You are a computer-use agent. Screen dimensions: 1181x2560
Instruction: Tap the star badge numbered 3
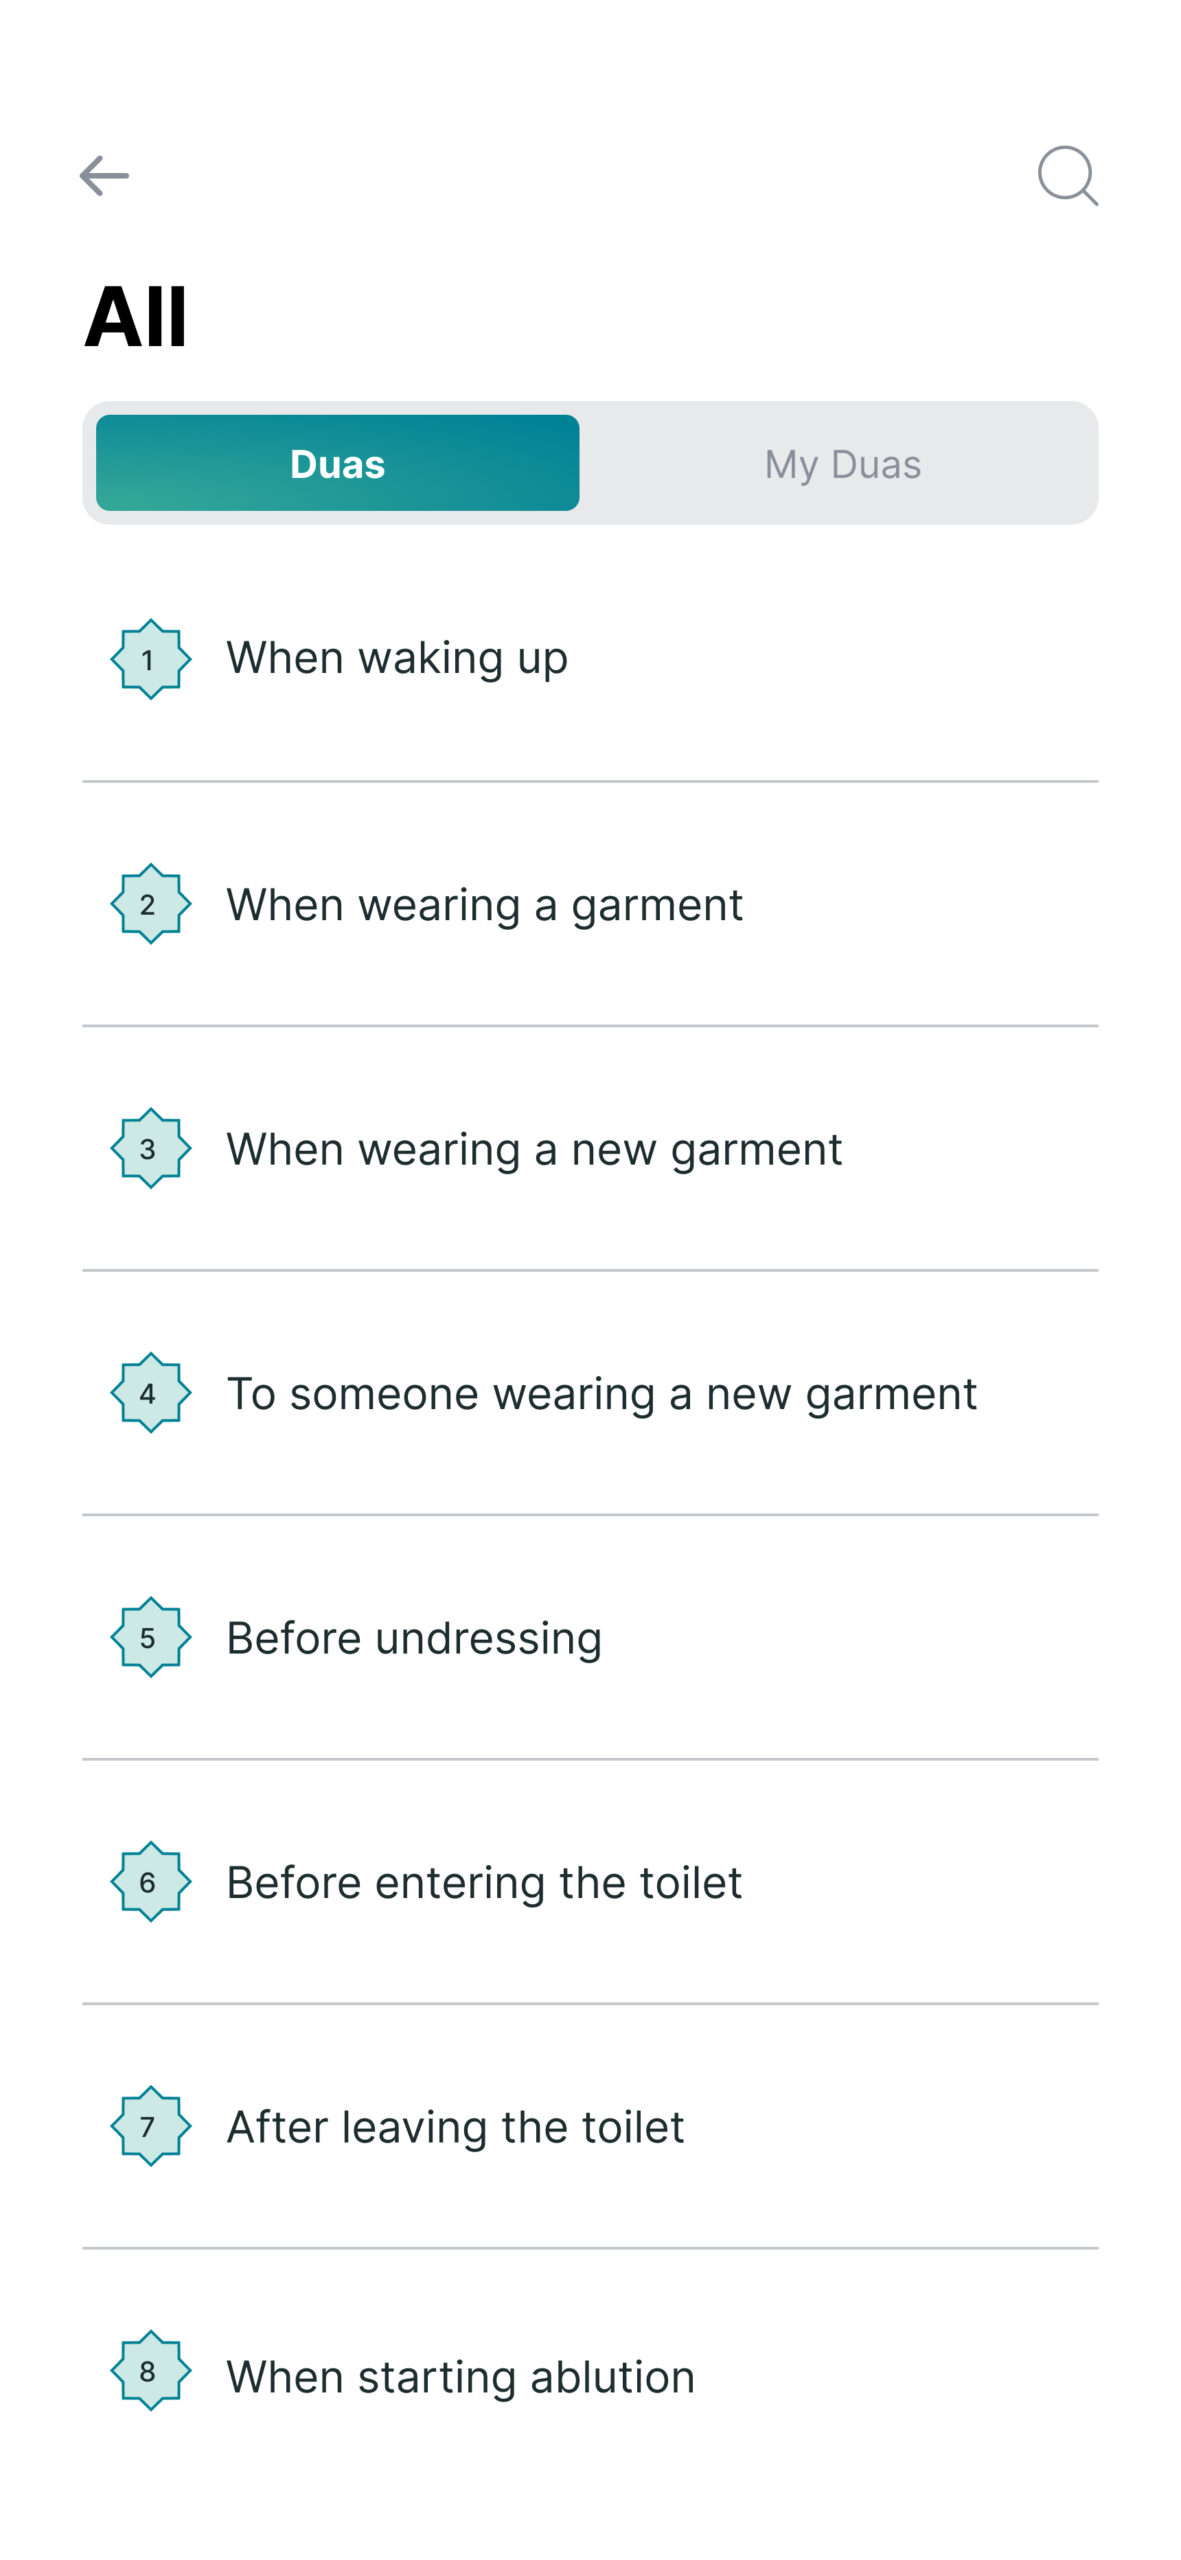[150, 1148]
